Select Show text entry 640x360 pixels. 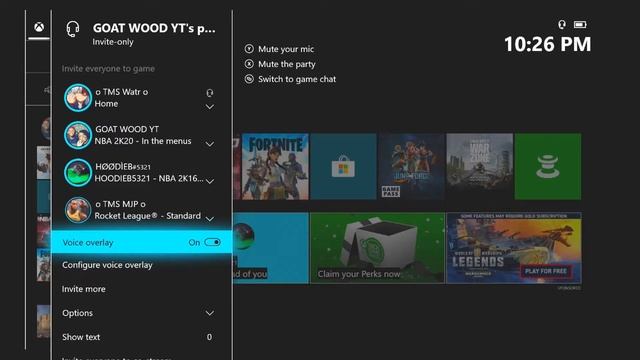[81, 337]
